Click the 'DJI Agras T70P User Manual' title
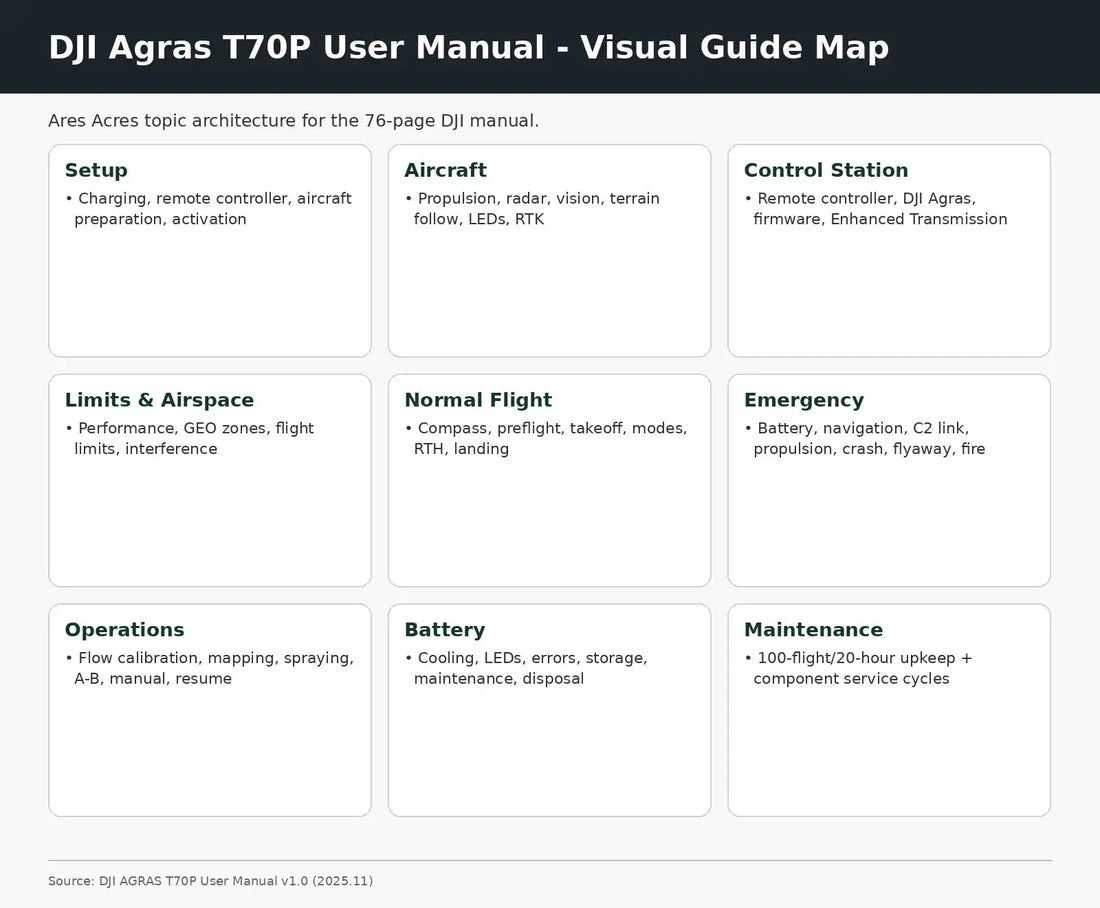Screen dimensions: 1100x908 (x=469, y=48)
